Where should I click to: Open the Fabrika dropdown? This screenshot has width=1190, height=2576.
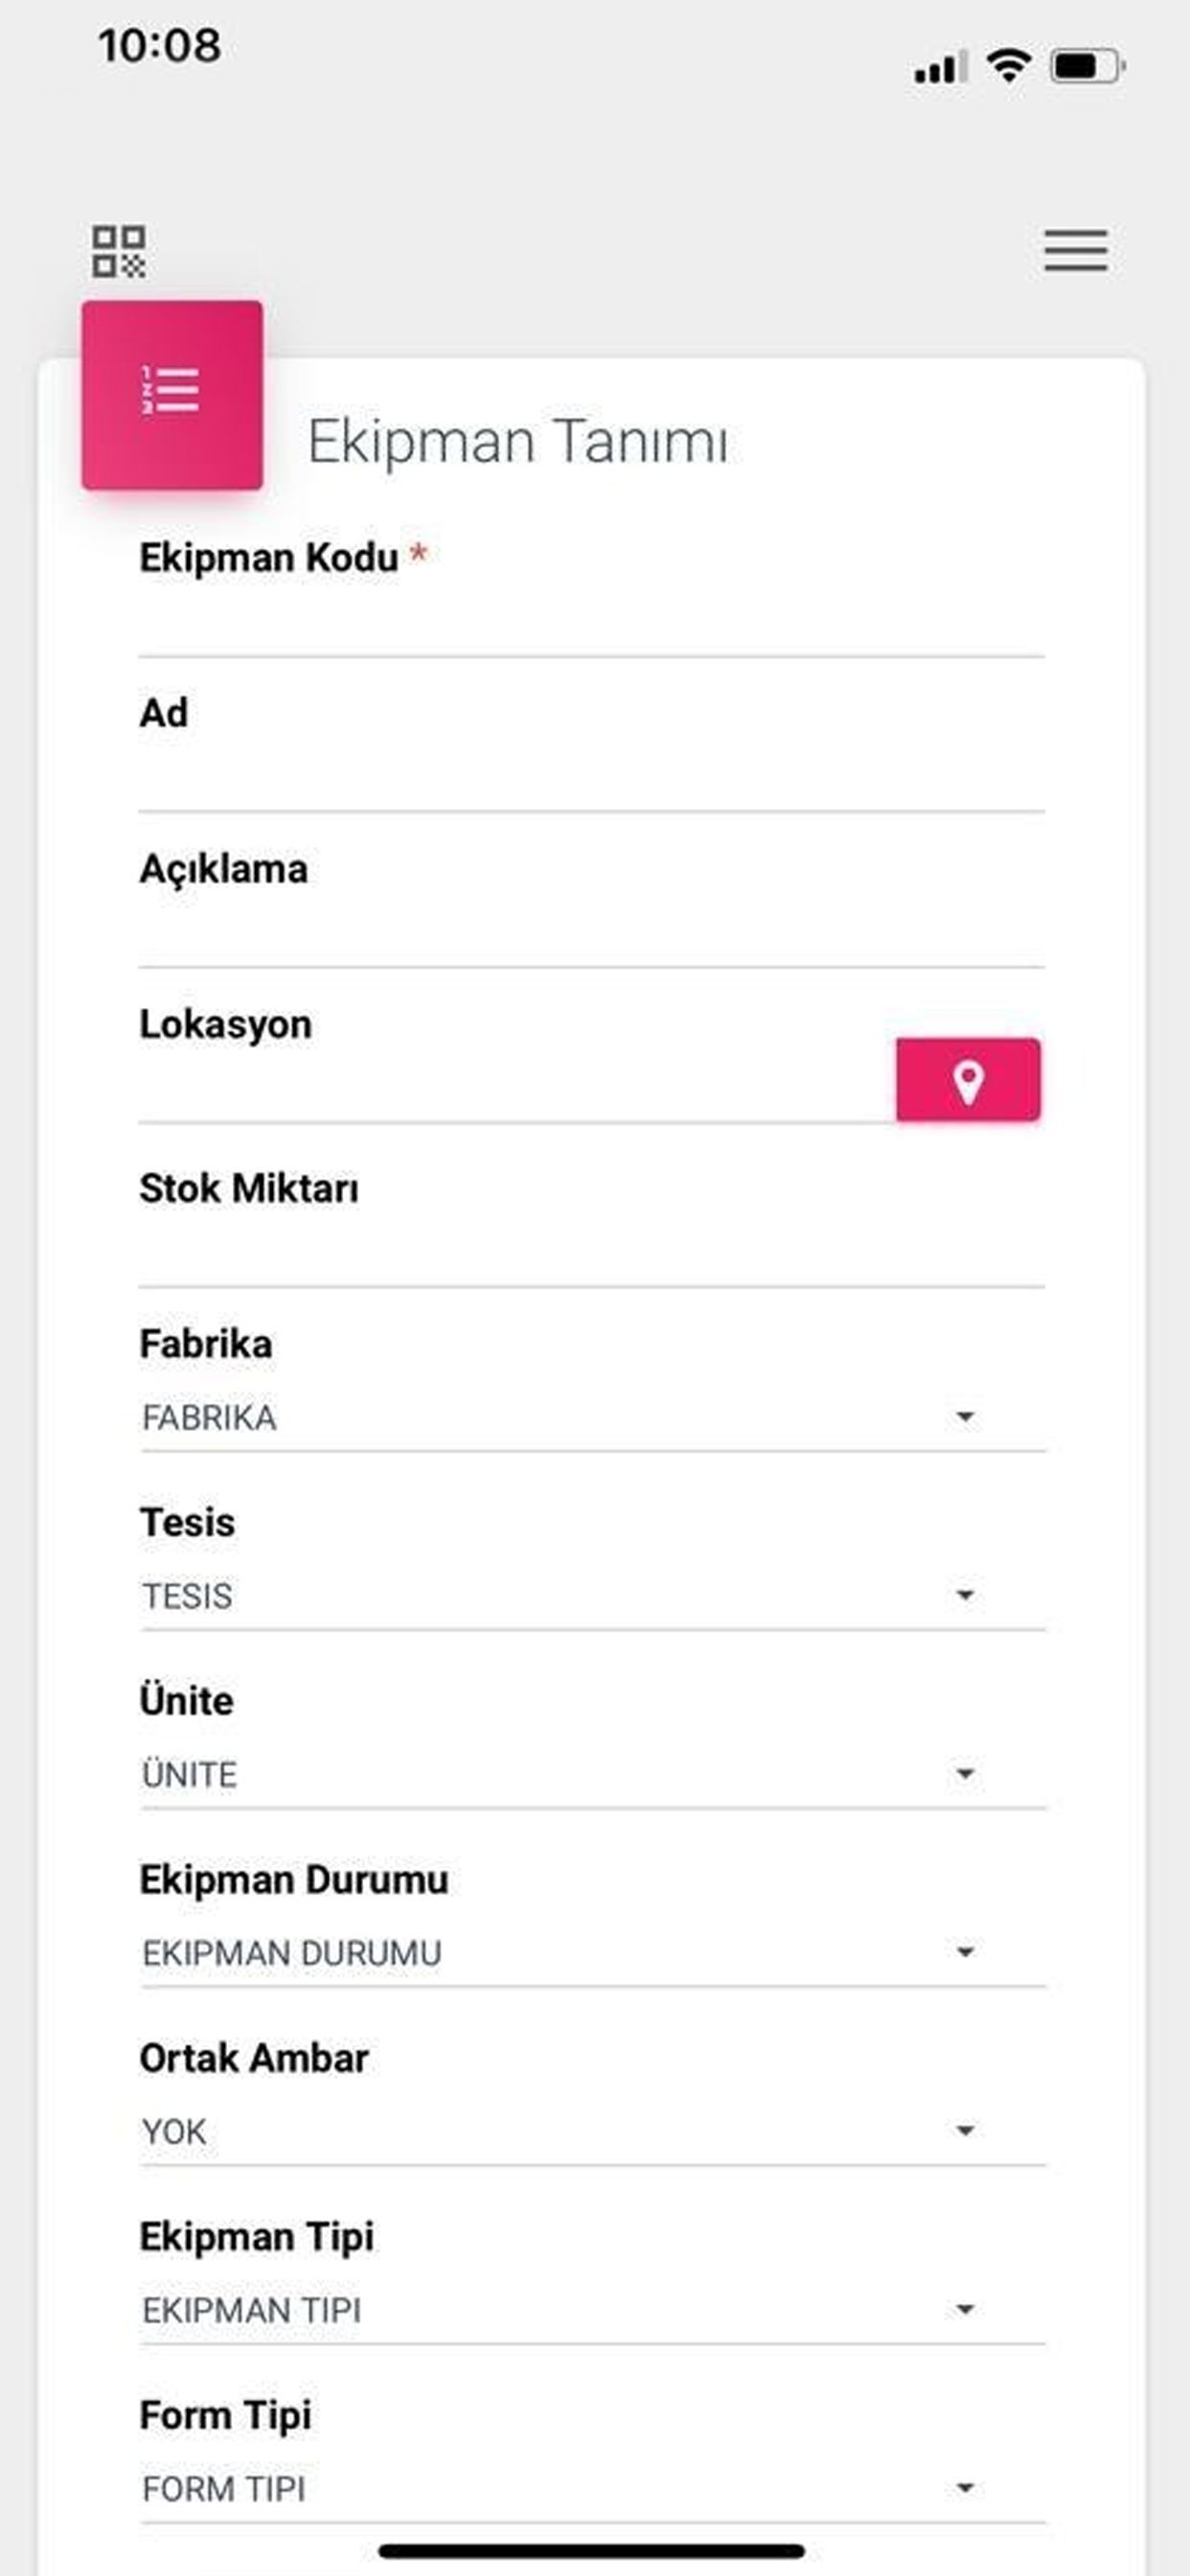point(592,1418)
